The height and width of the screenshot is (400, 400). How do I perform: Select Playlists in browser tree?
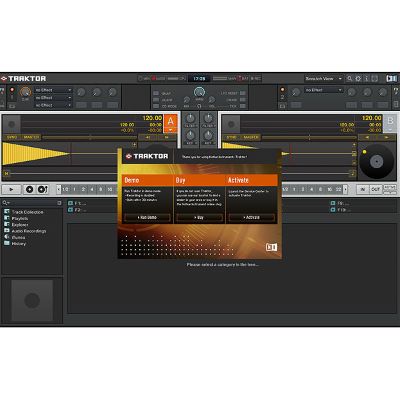point(20,218)
